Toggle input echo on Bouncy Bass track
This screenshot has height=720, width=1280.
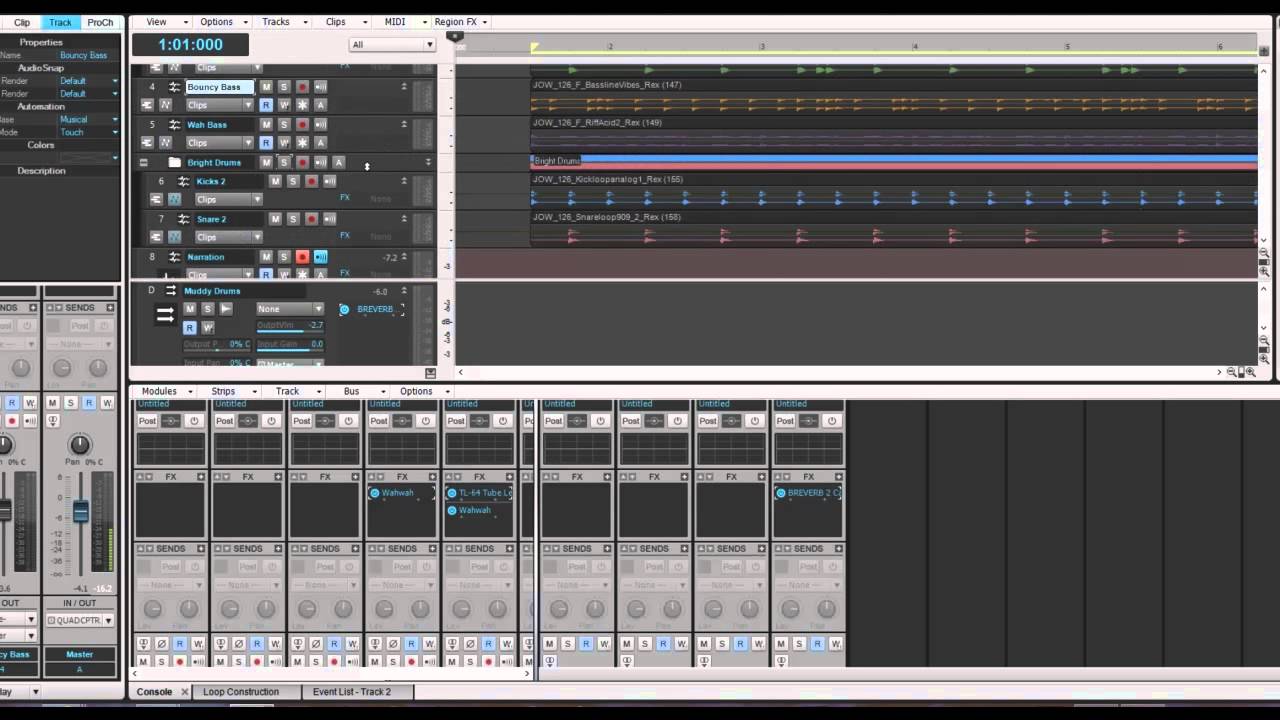tap(321, 87)
